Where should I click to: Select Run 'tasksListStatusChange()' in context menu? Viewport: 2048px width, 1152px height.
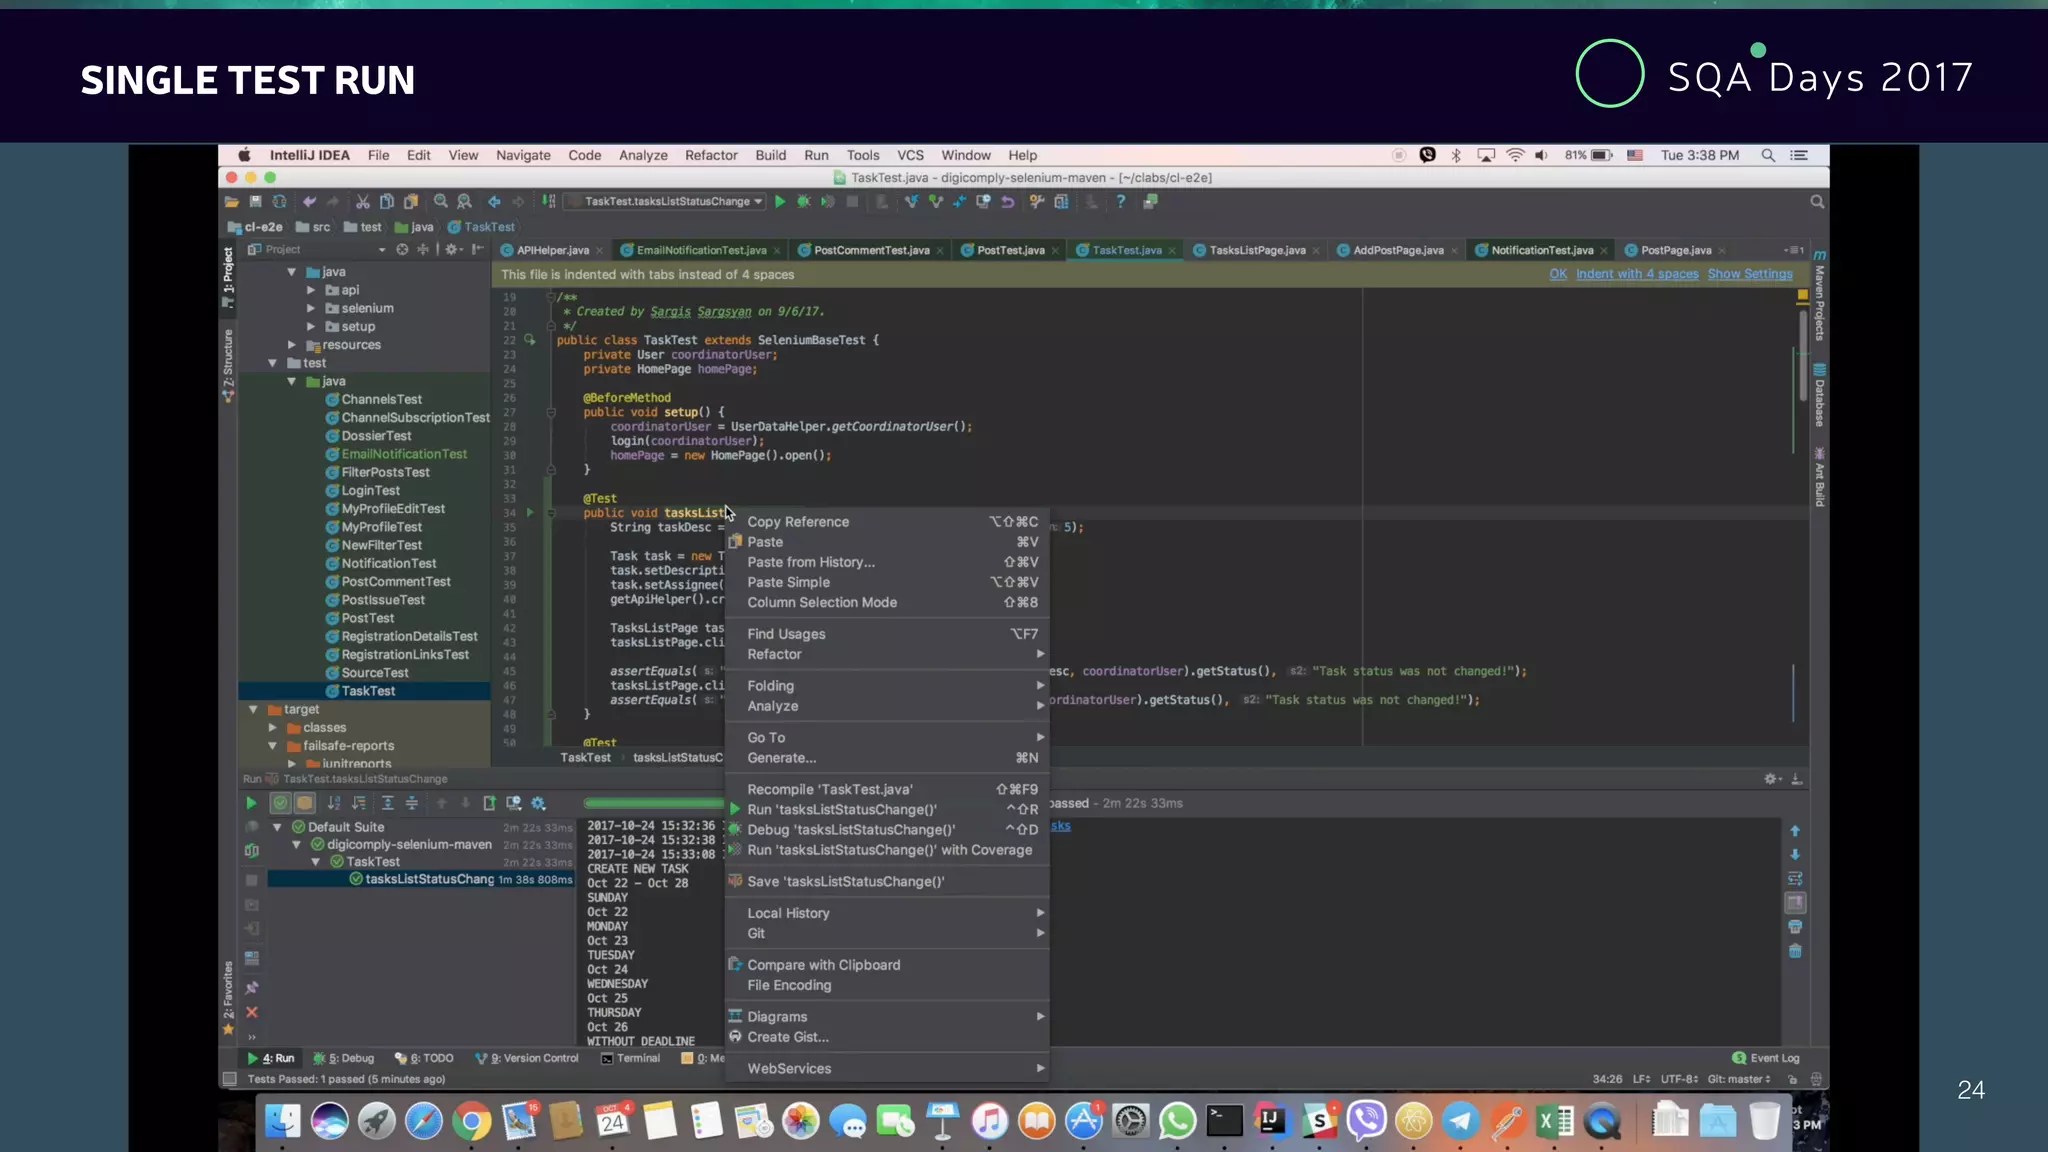pyautogui.click(x=842, y=810)
